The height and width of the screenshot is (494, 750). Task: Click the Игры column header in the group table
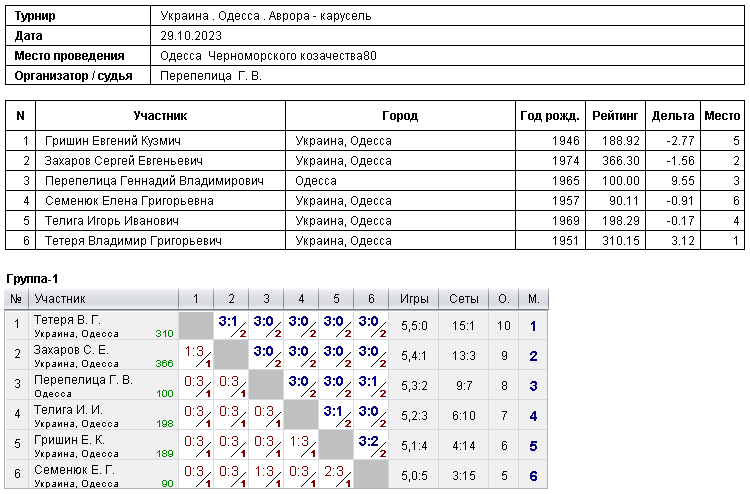pyautogui.click(x=414, y=299)
